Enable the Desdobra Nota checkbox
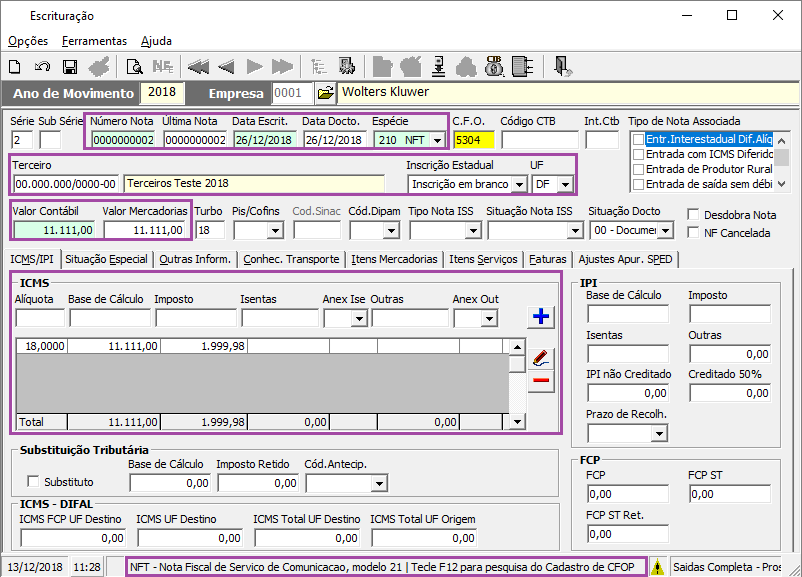802x577 pixels. click(x=693, y=214)
